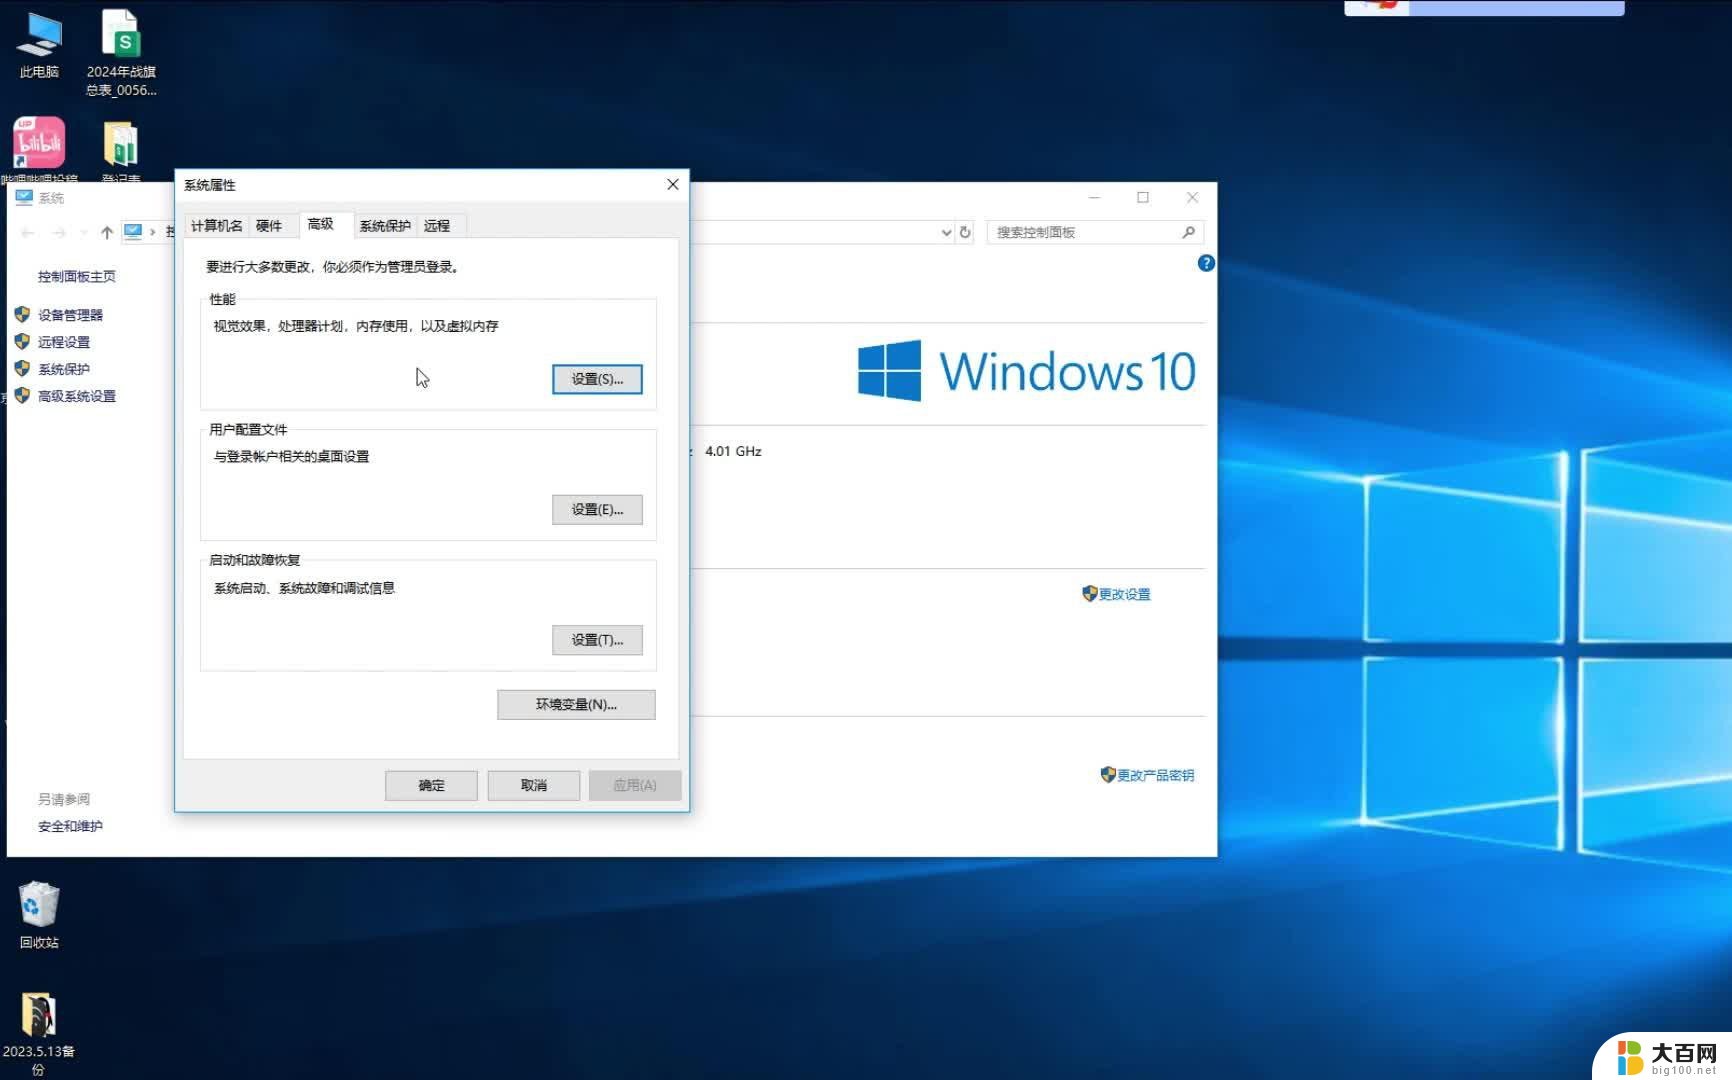1732x1080 pixels.
Task: Open 设备管理器 link in sidebar
Action: click(x=70, y=315)
